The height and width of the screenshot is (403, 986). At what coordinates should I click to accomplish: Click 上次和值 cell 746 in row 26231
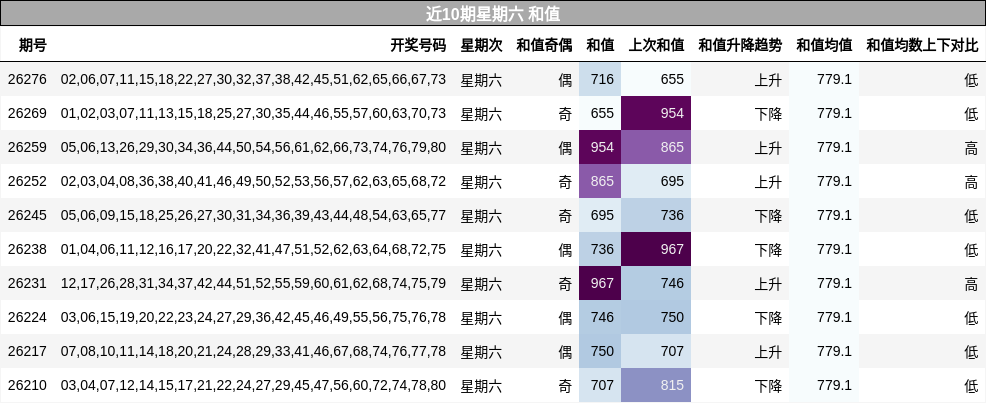[656, 283]
